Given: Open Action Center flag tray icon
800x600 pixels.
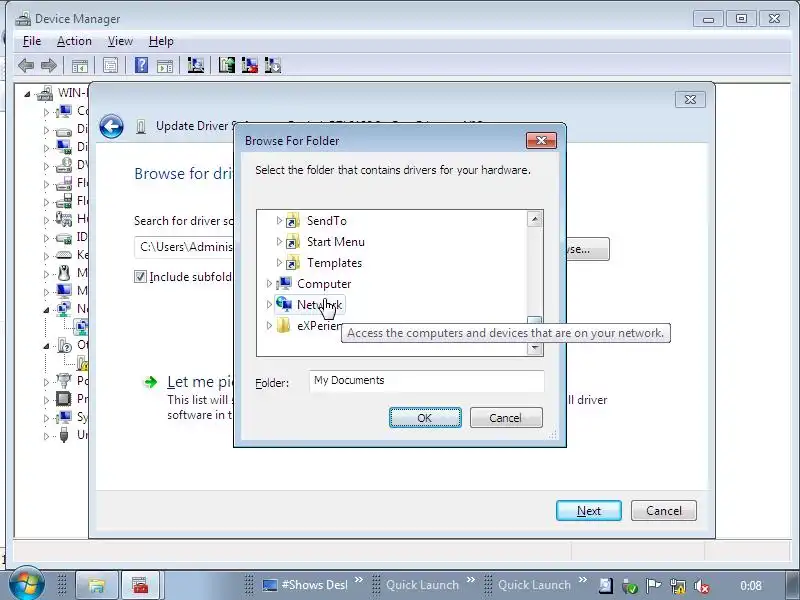Looking at the screenshot, I should click(x=654, y=585).
